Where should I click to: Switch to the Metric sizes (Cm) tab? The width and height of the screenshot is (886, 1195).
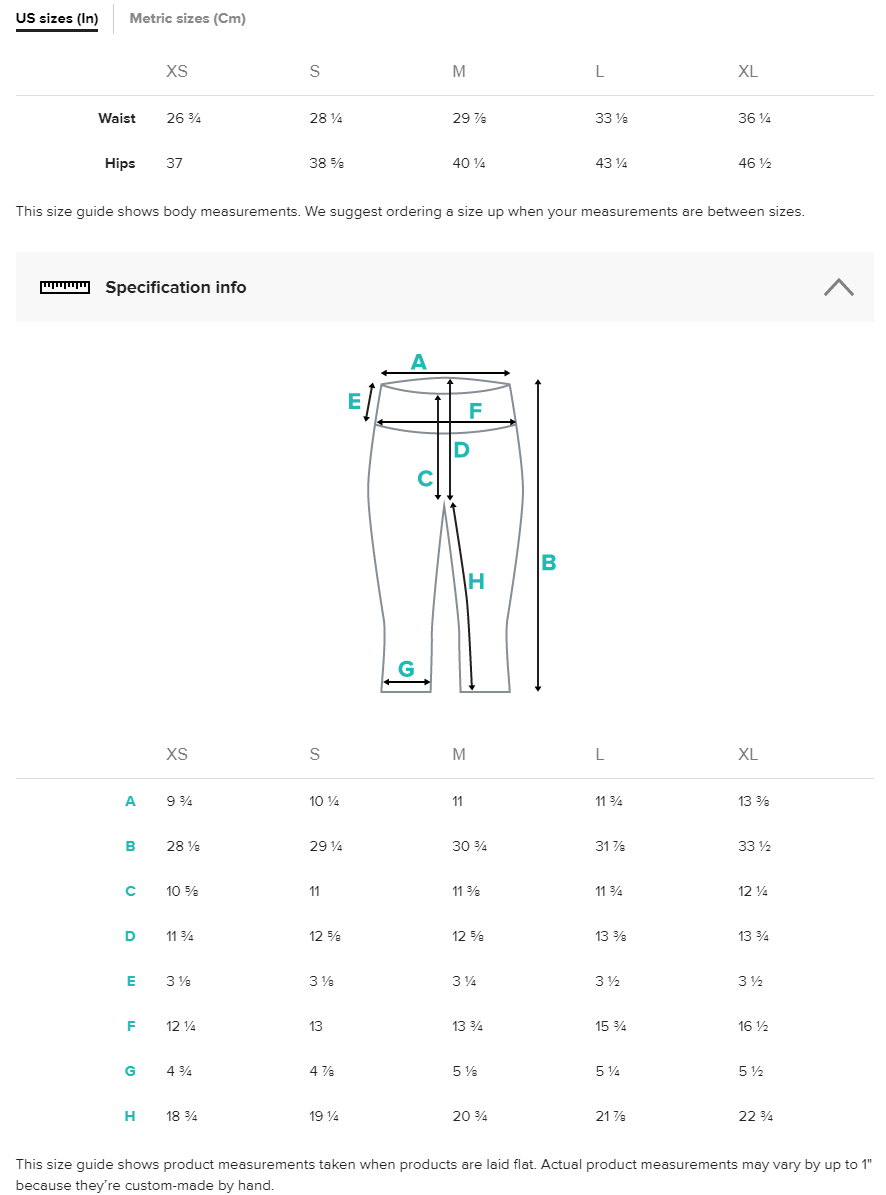pos(187,18)
